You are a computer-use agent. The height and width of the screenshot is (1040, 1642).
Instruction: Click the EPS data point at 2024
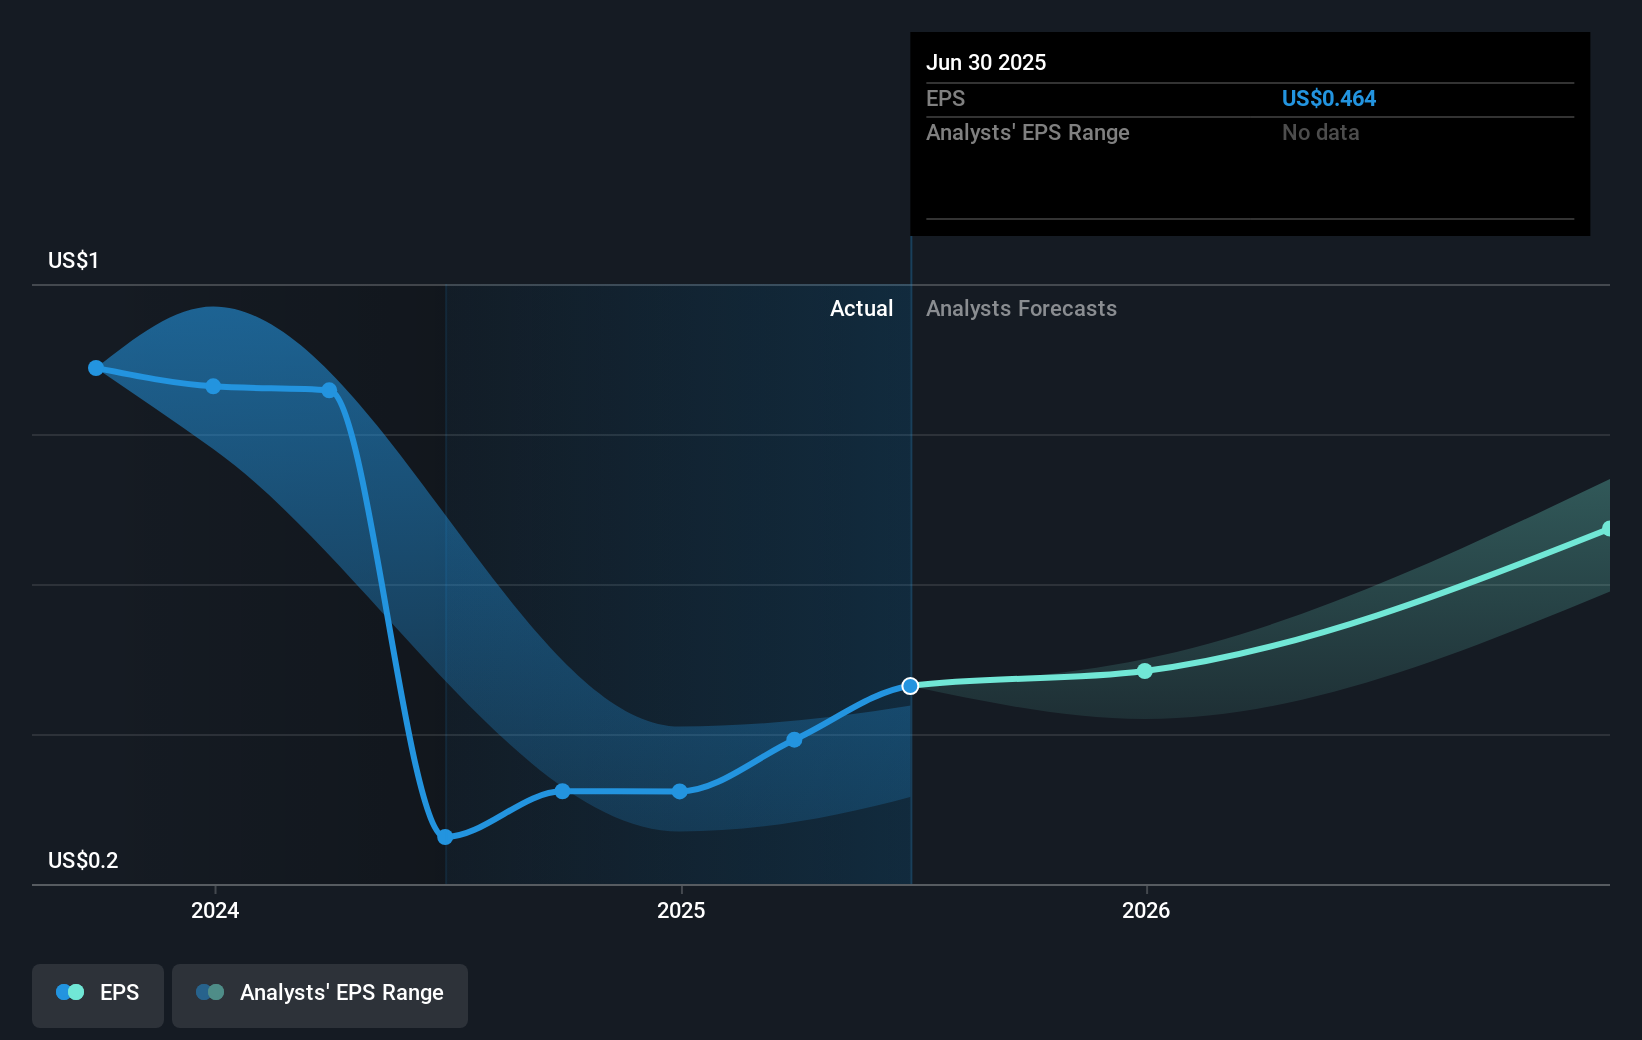click(213, 386)
